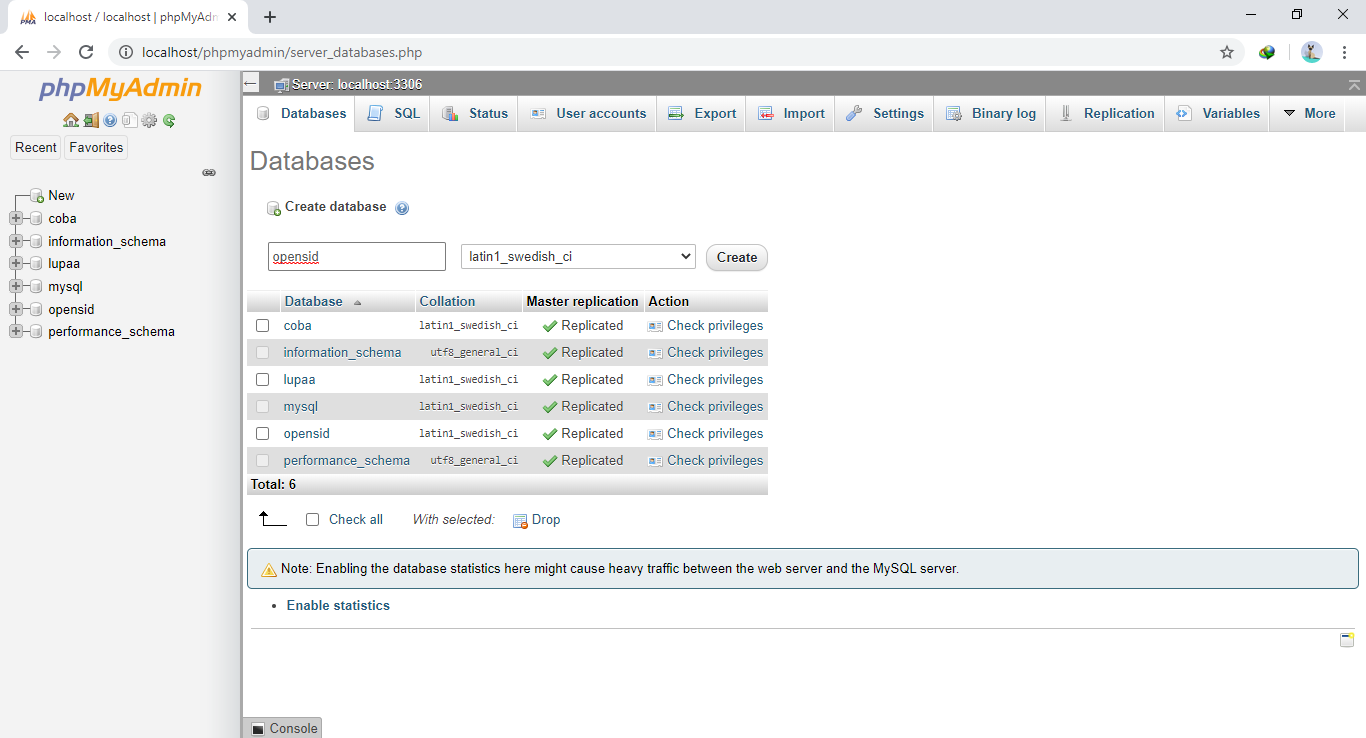Viewport: 1366px width, 738px height.
Task: Enable the Check all checkbox
Action: (x=312, y=519)
